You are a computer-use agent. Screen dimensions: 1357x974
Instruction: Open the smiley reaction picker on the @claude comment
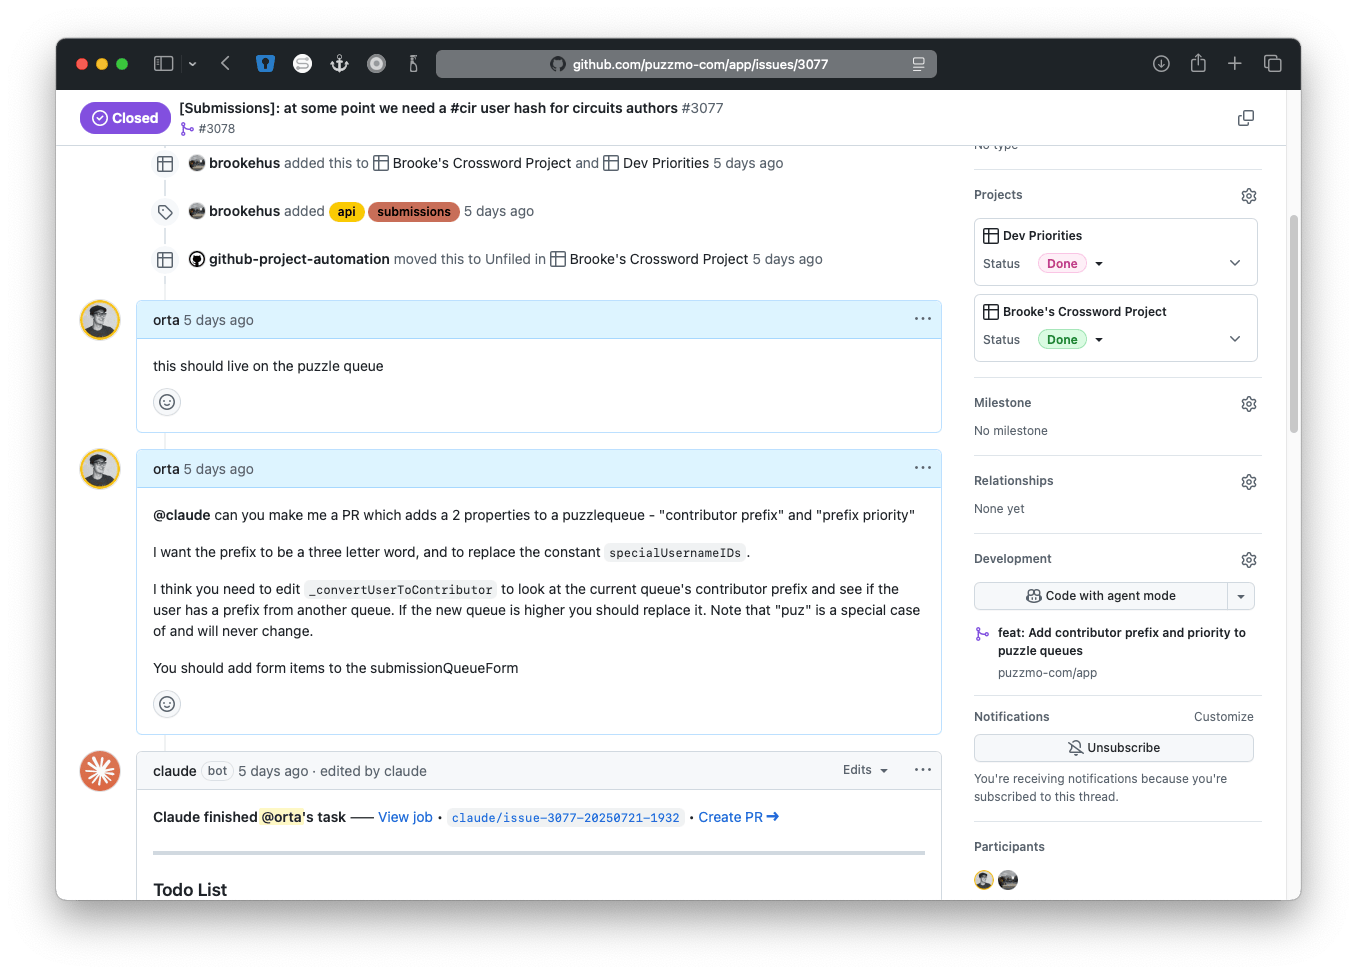point(167,703)
